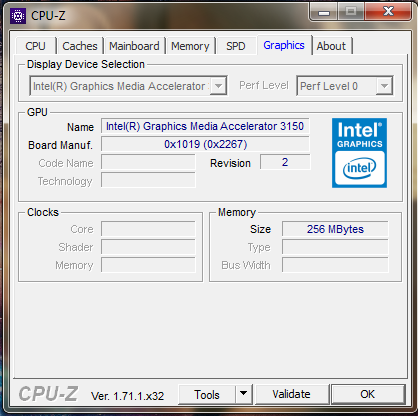Close the CPU-Z window
The image size is (418, 416).
click(389, 12)
